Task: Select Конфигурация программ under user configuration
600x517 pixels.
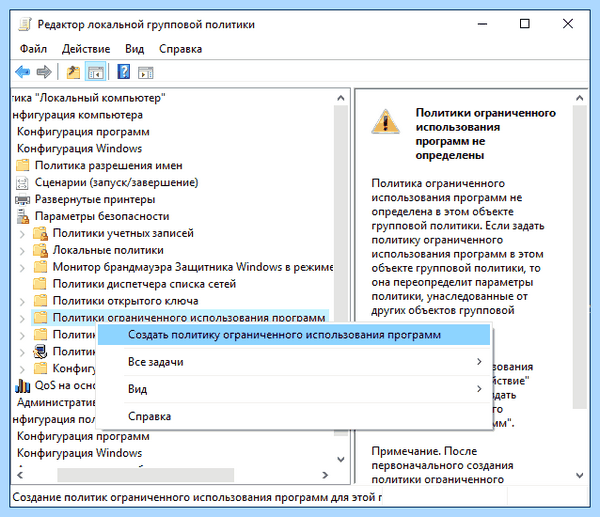Action: 83,436
